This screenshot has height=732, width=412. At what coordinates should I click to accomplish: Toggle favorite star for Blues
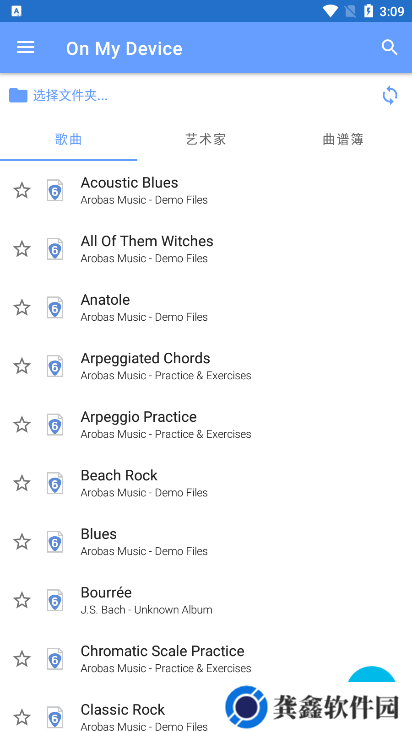point(22,542)
